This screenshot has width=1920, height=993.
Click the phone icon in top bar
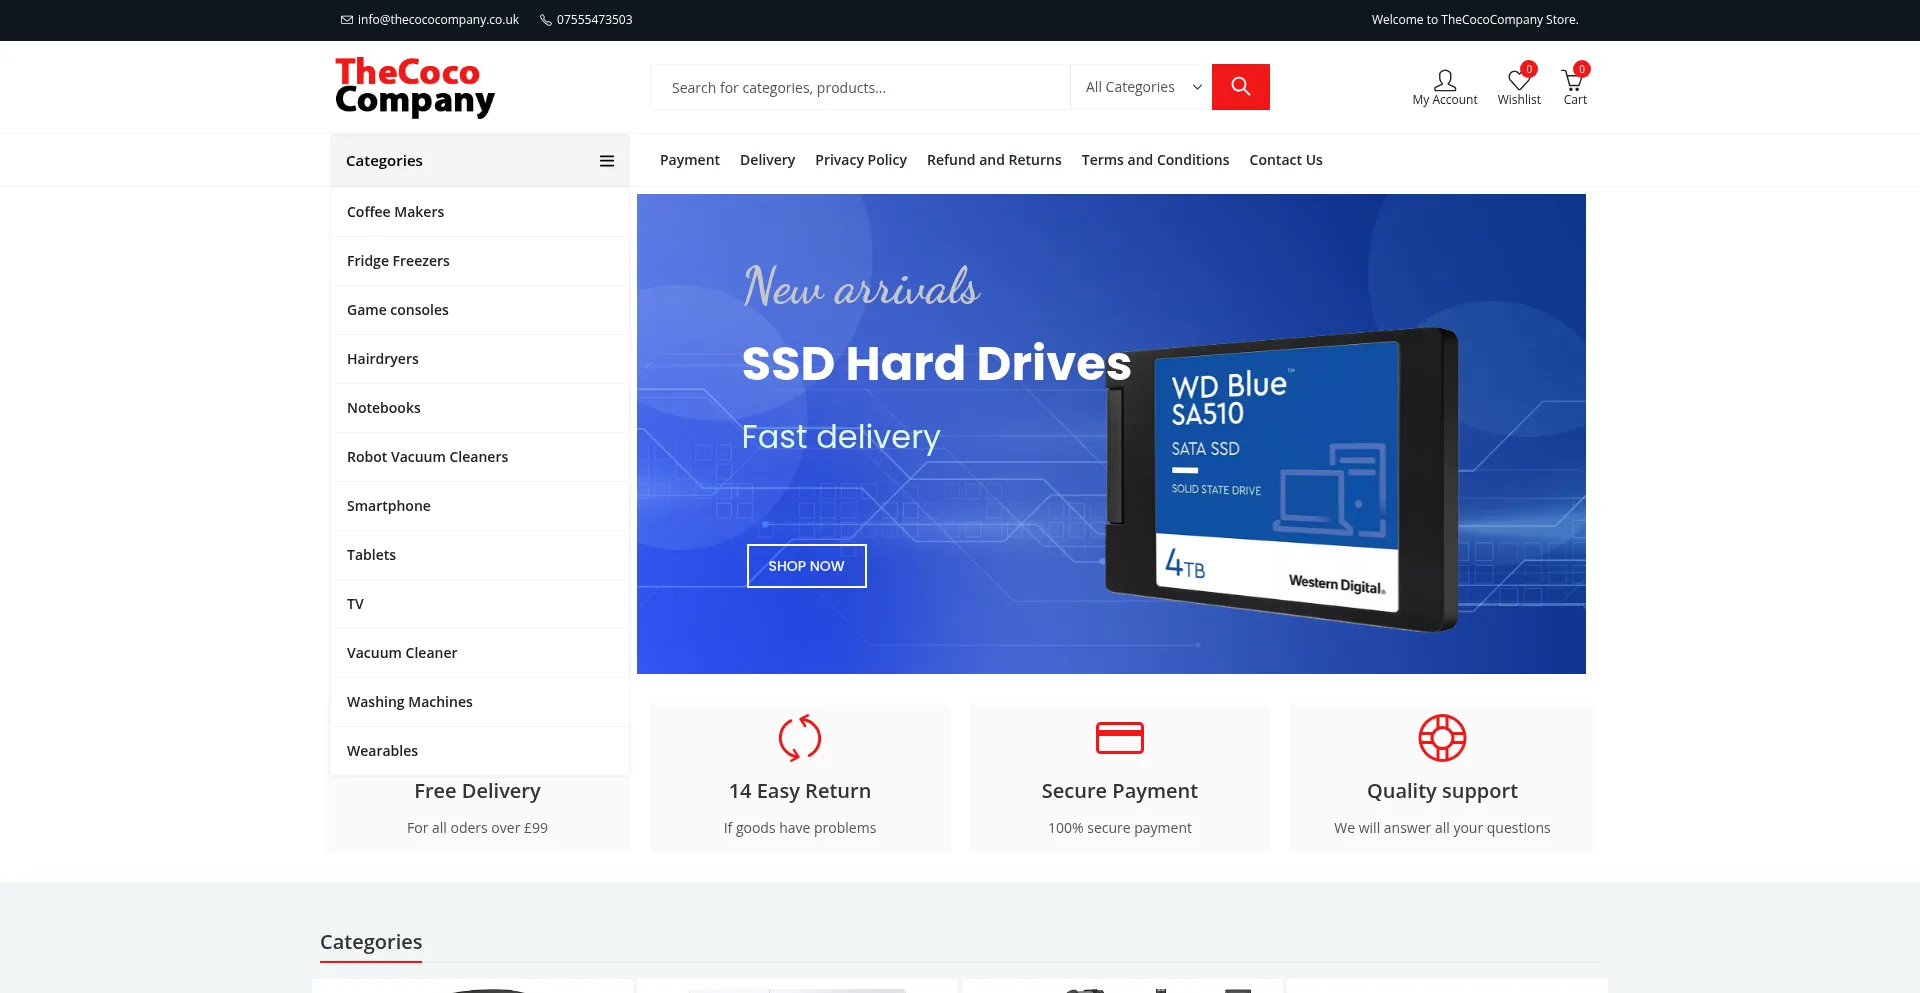point(546,20)
